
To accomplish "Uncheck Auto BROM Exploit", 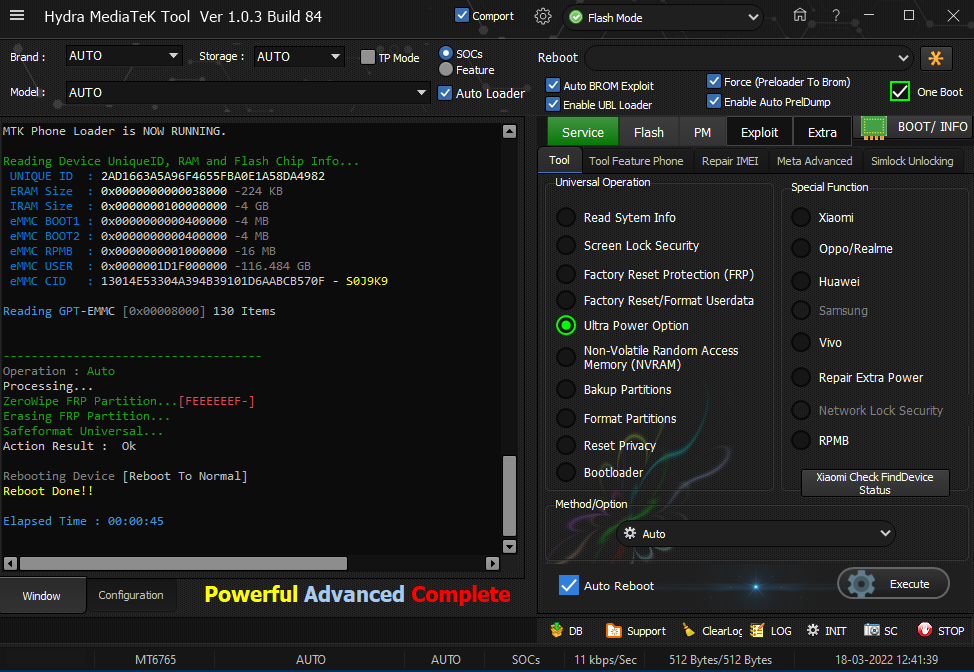I will click(x=553, y=85).
